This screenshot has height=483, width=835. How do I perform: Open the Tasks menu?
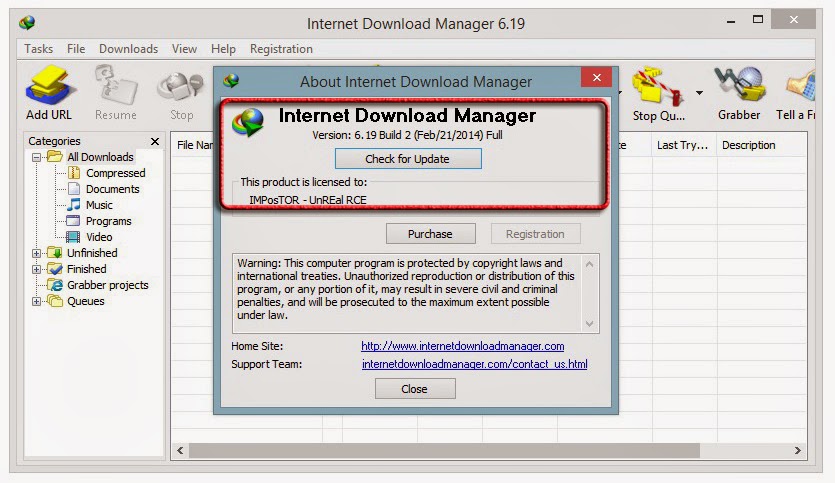click(38, 49)
